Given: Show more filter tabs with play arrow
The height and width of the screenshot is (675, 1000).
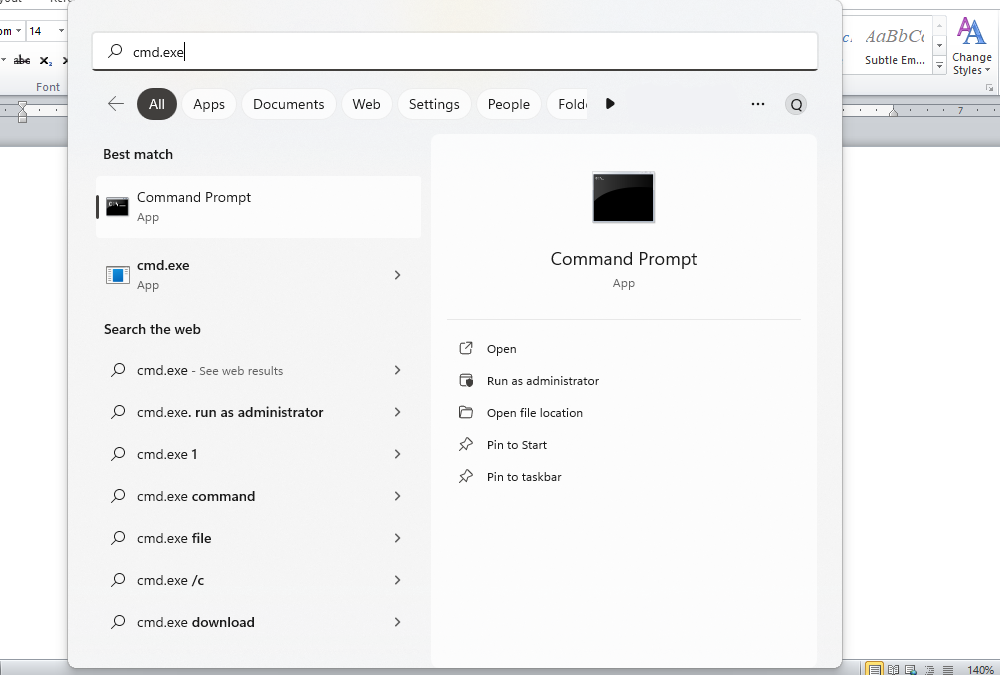Looking at the screenshot, I should (x=610, y=103).
